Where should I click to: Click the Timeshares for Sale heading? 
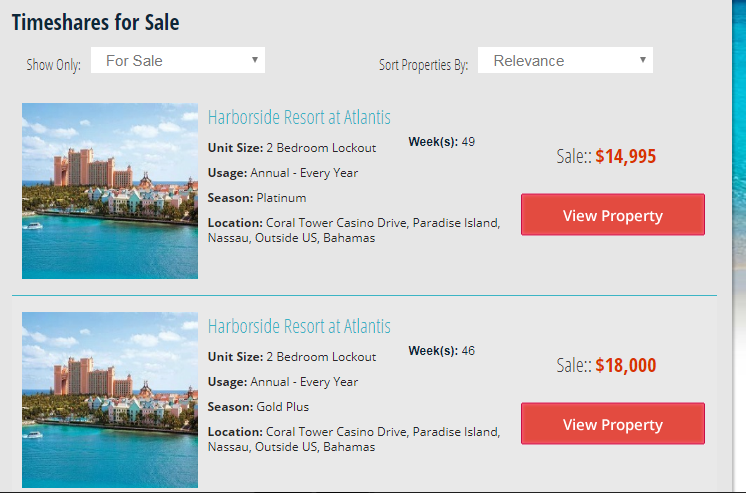click(96, 22)
